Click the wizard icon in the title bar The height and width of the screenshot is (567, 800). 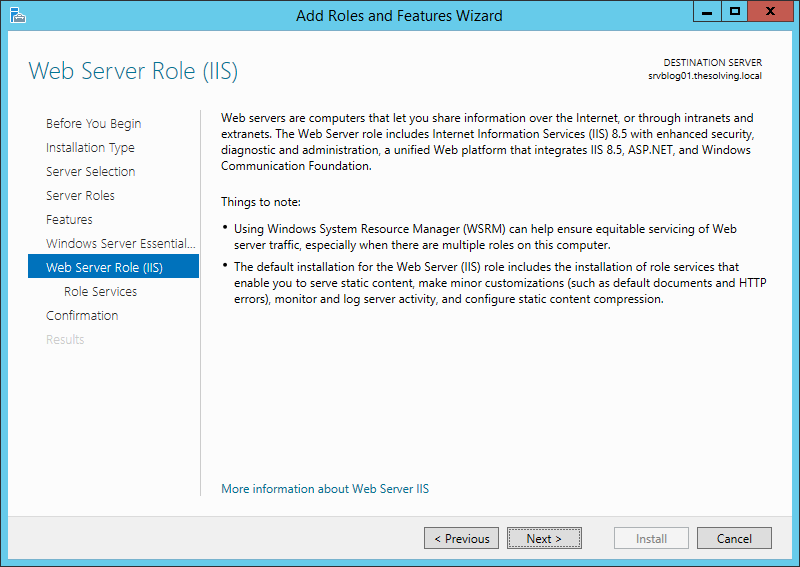pos(17,15)
